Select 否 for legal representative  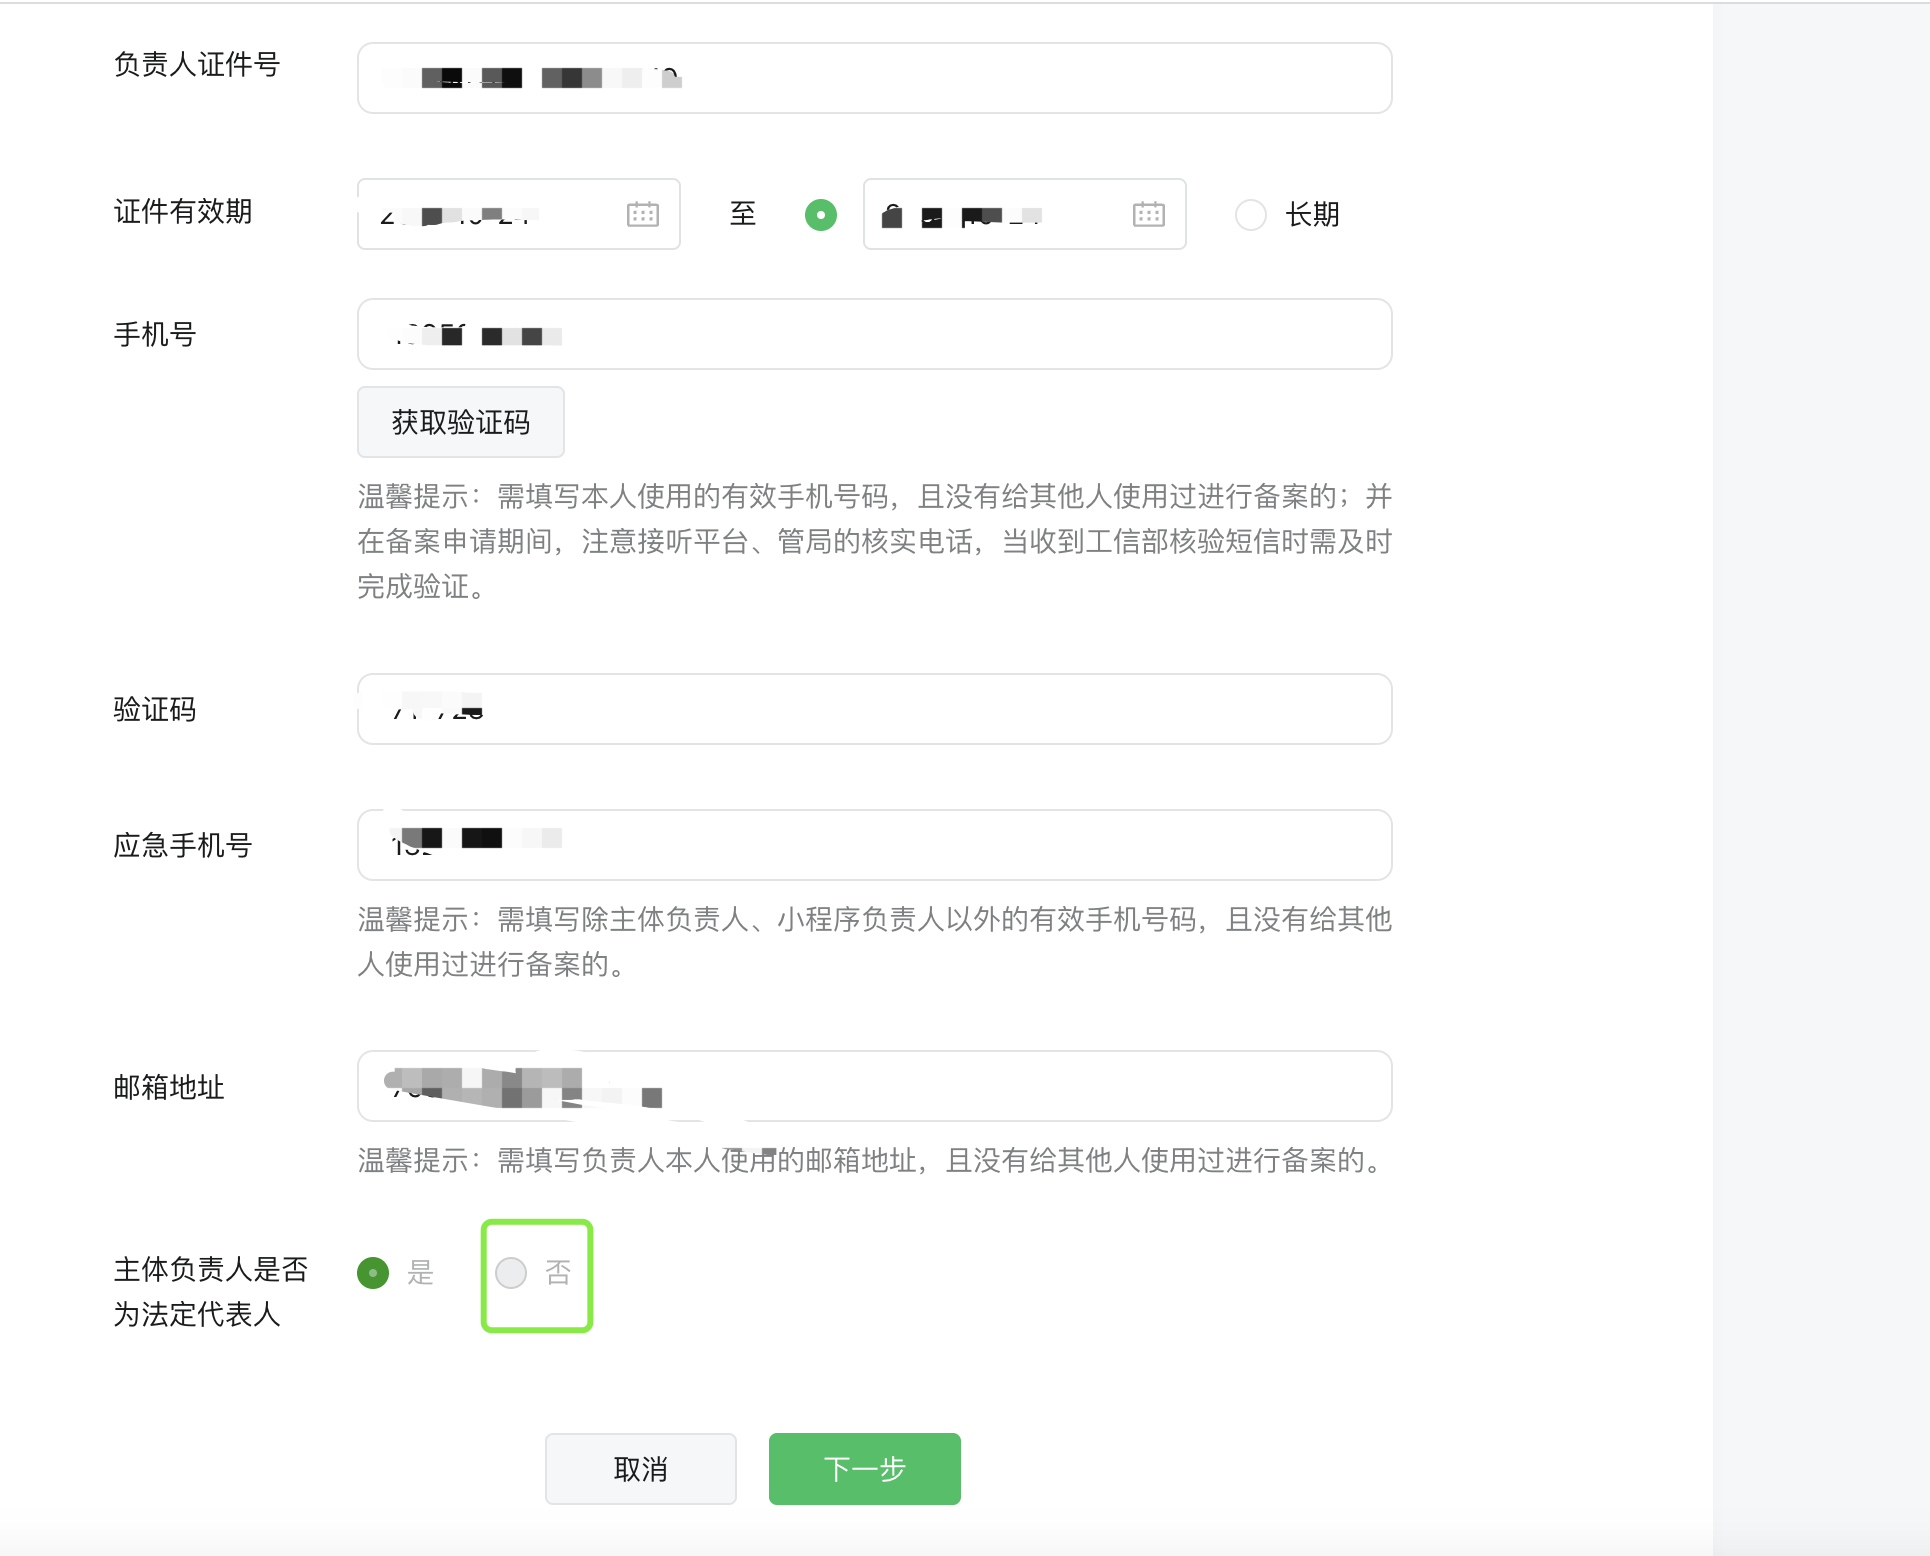pos(511,1272)
